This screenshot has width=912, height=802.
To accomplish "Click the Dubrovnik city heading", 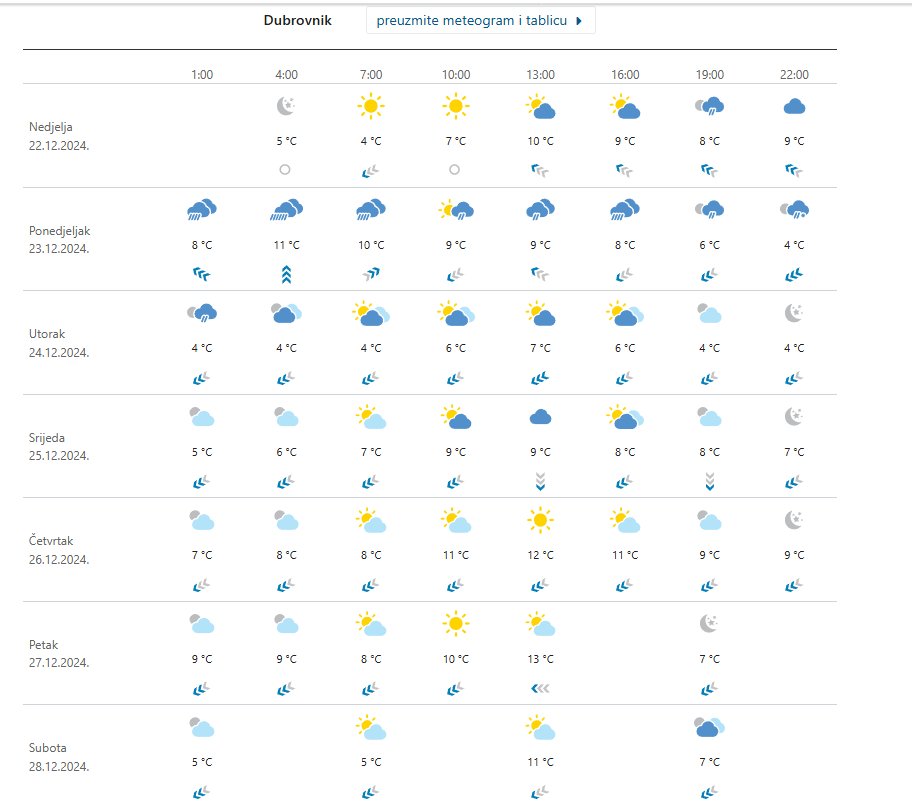I will 297,20.
